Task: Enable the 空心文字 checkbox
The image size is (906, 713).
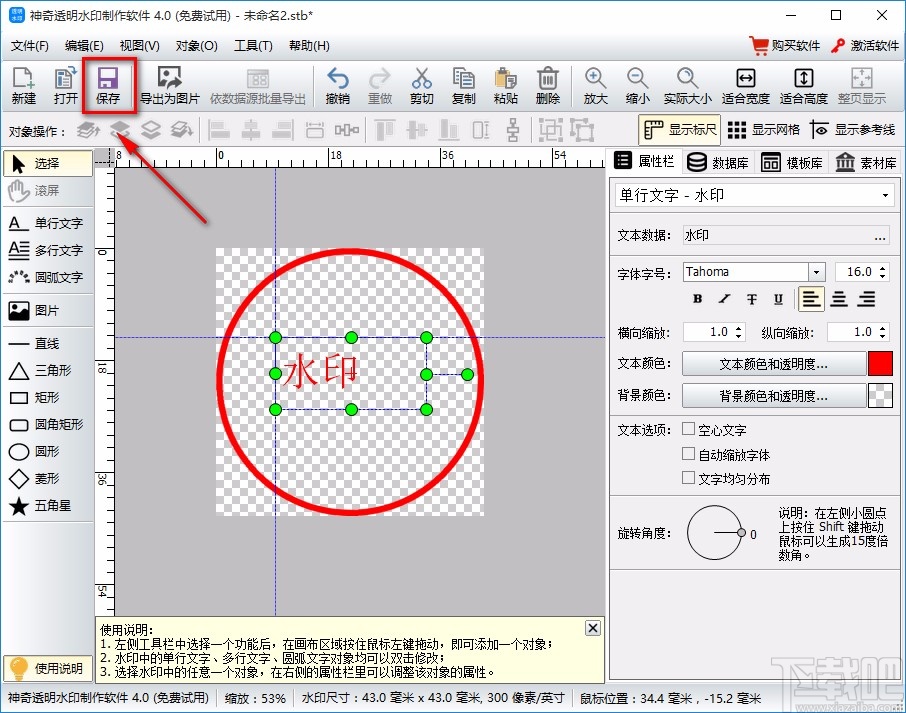Action: pos(688,429)
